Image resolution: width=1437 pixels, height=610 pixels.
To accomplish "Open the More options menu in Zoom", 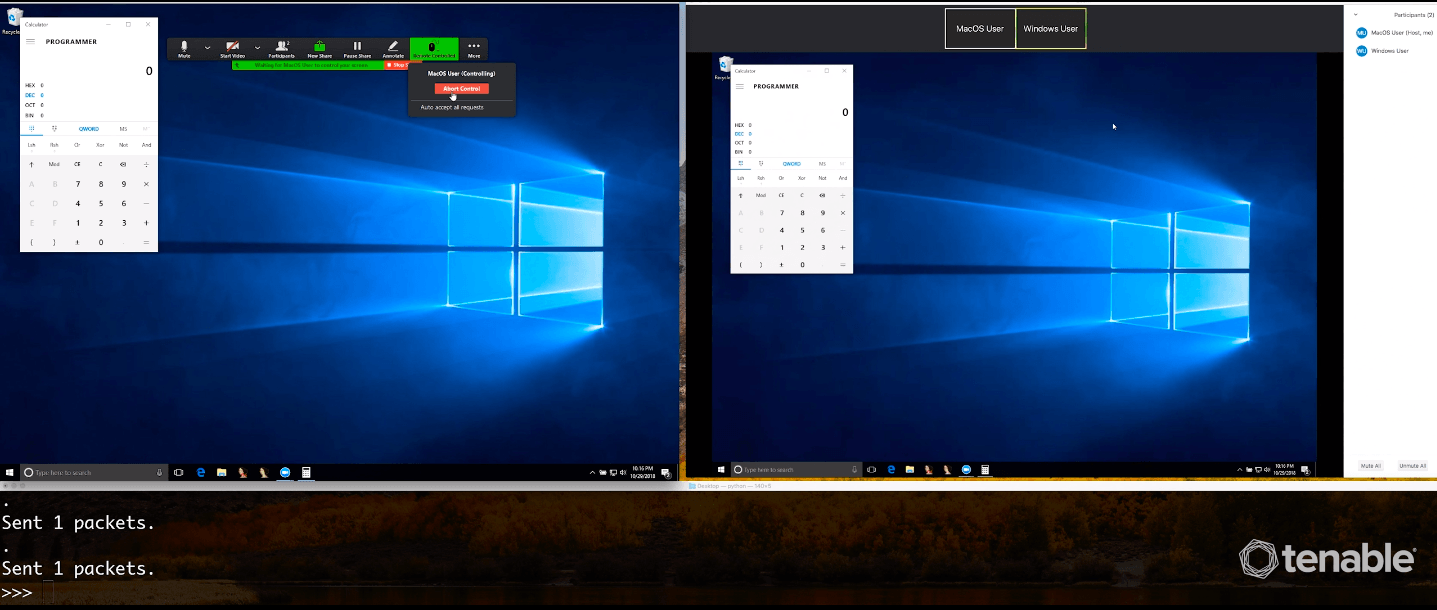I will coord(473,48).
